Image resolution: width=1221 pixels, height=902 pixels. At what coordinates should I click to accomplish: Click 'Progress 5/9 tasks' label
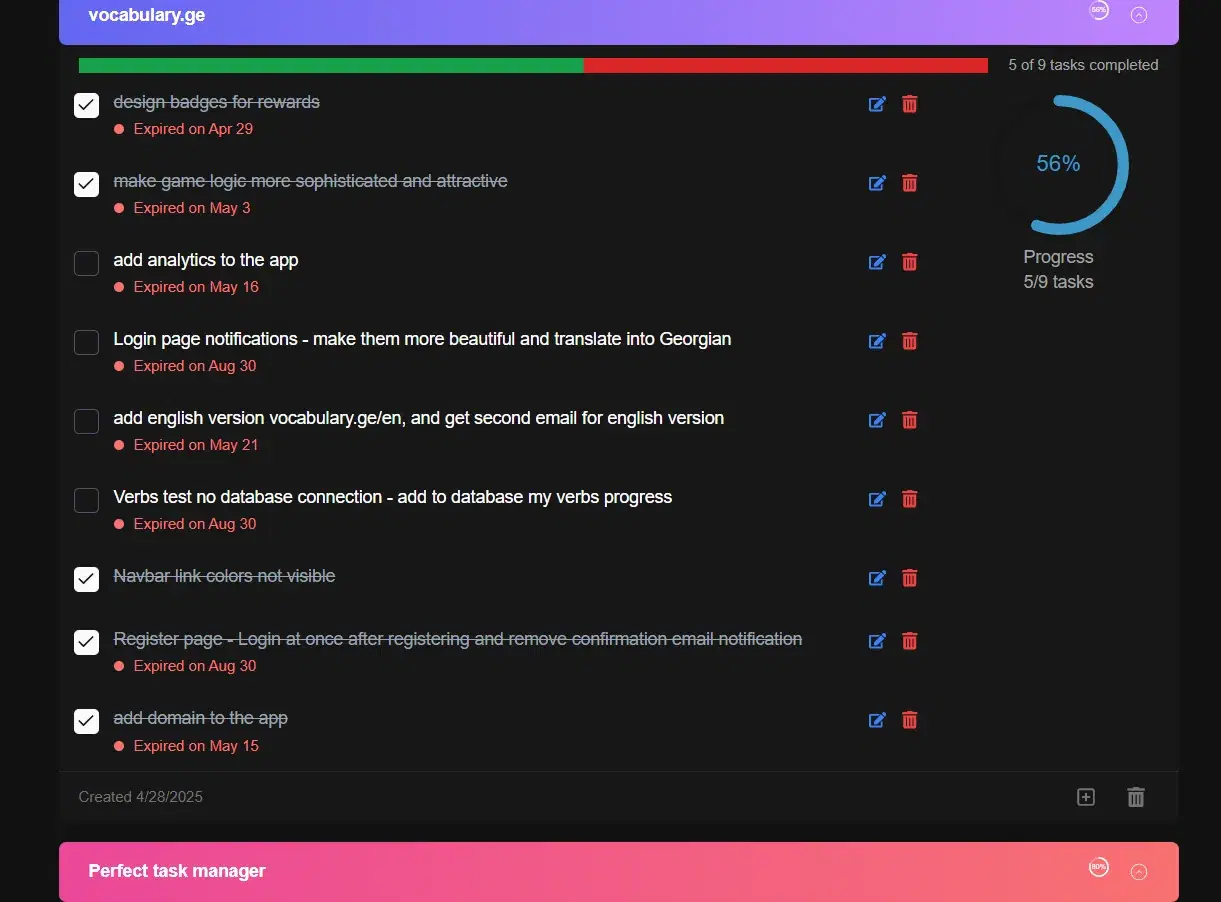tap(1058, 269)
